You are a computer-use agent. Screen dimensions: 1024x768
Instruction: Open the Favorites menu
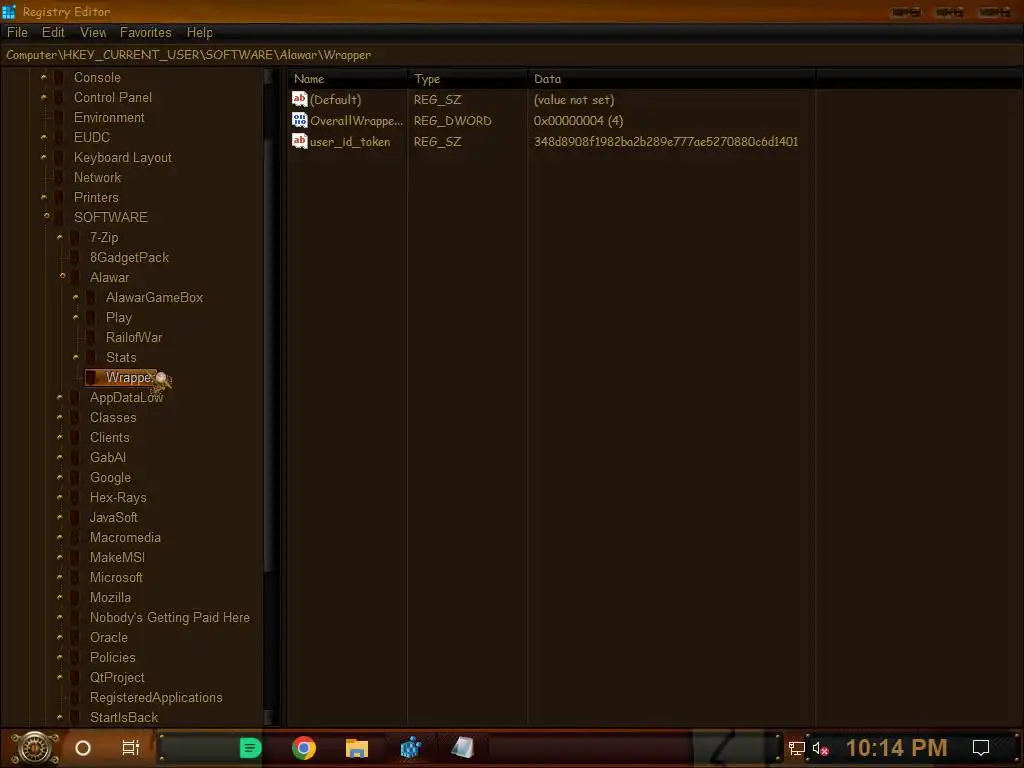(146, 33)
